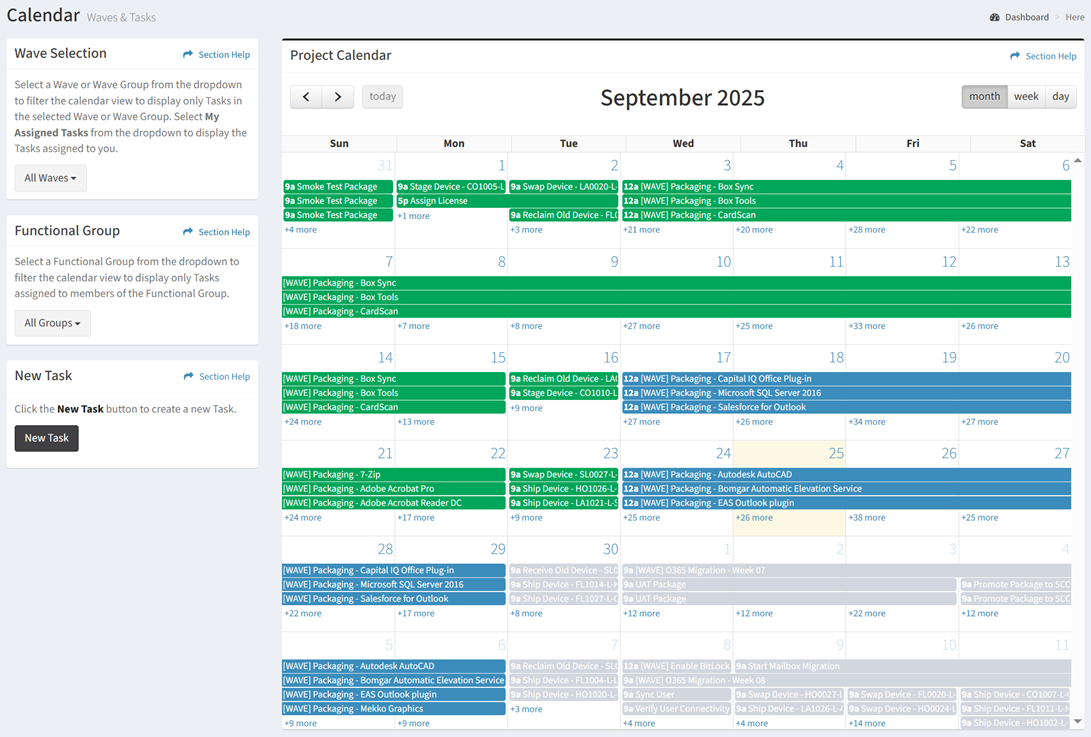Expand the +26 more link on September 25
The image size is (1091, 737).
(x=754, y=518)
